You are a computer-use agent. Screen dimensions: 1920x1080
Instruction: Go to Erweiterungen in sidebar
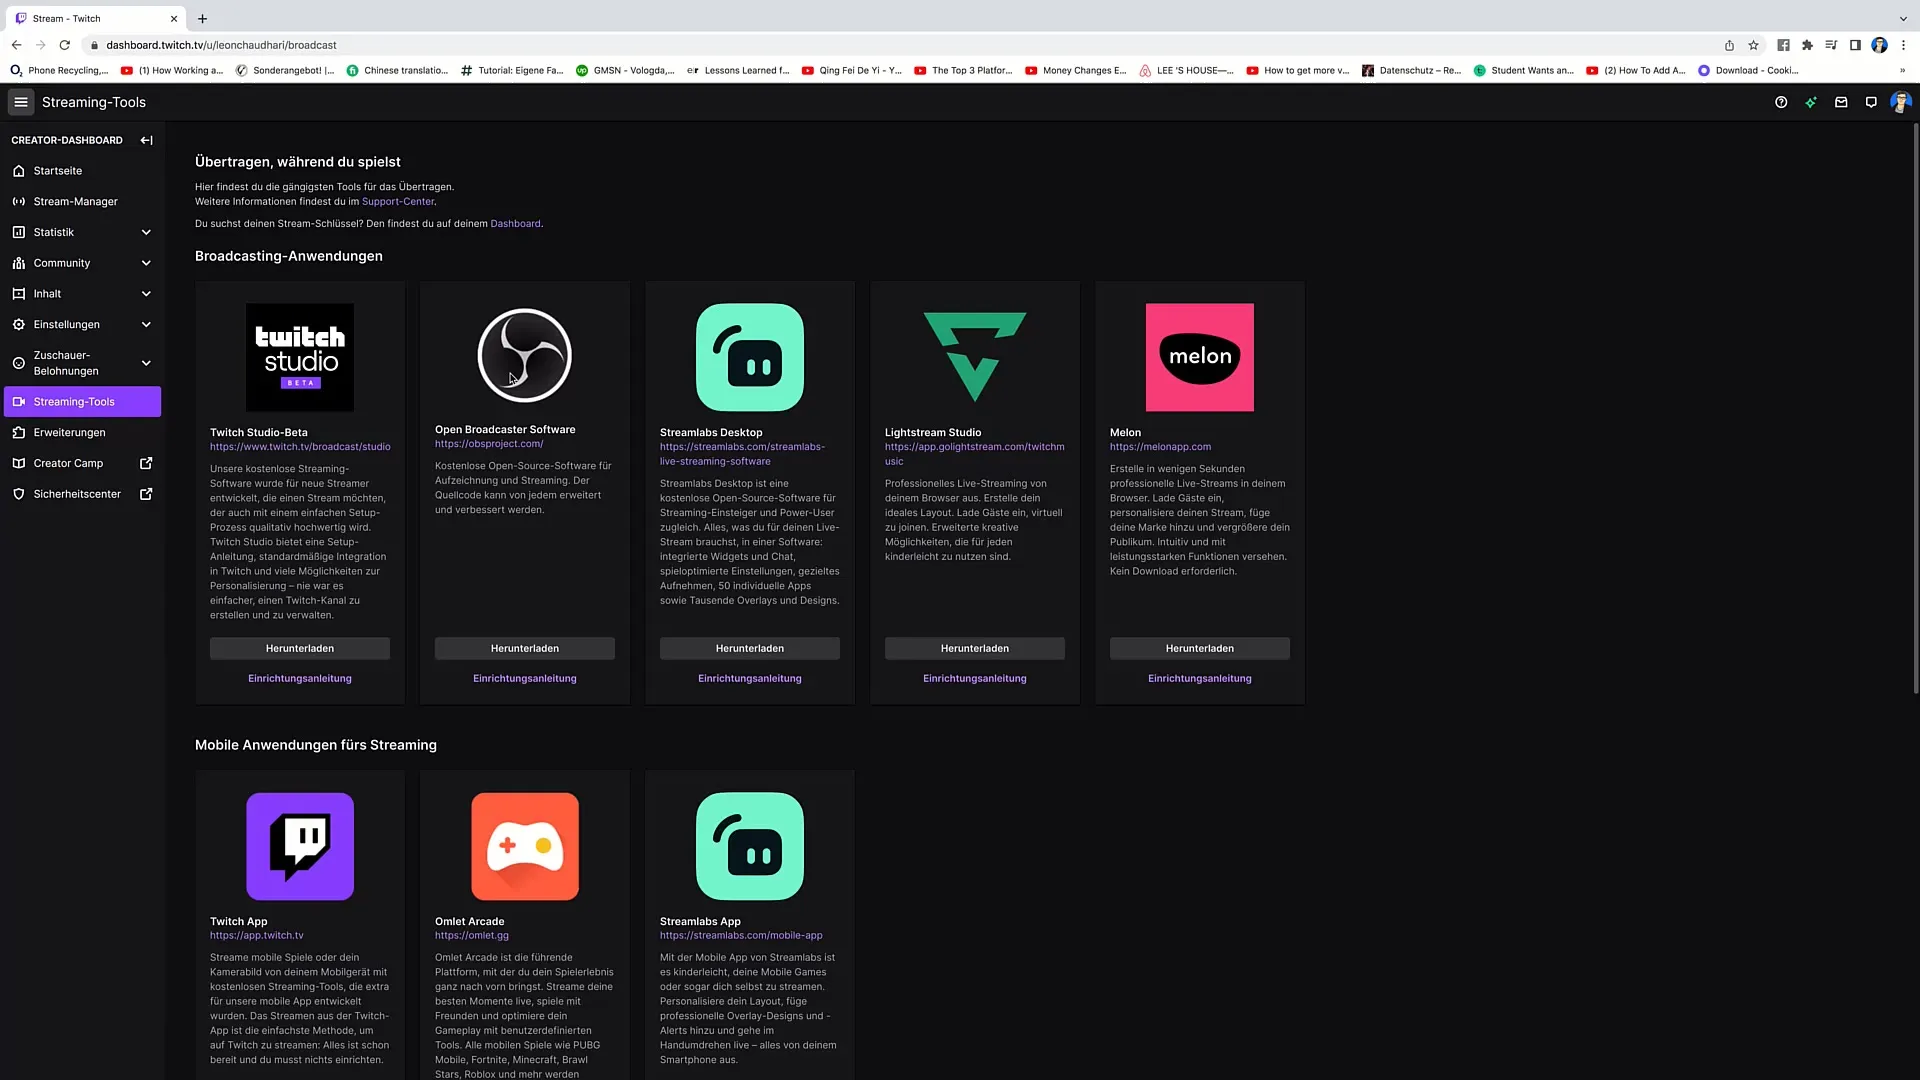pos(69,432)
